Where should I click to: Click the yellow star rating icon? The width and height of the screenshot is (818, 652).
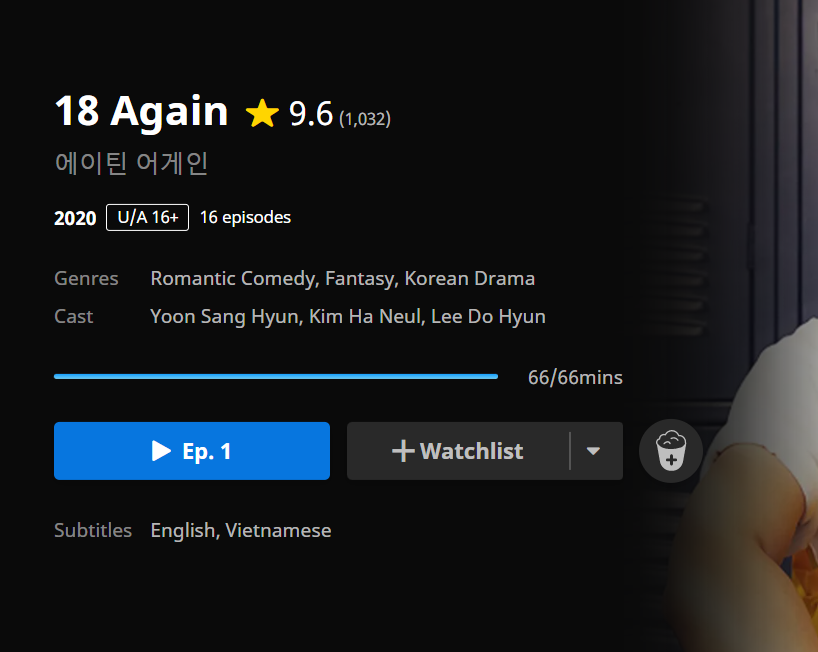pyautogui.click(x=262, y=113)
